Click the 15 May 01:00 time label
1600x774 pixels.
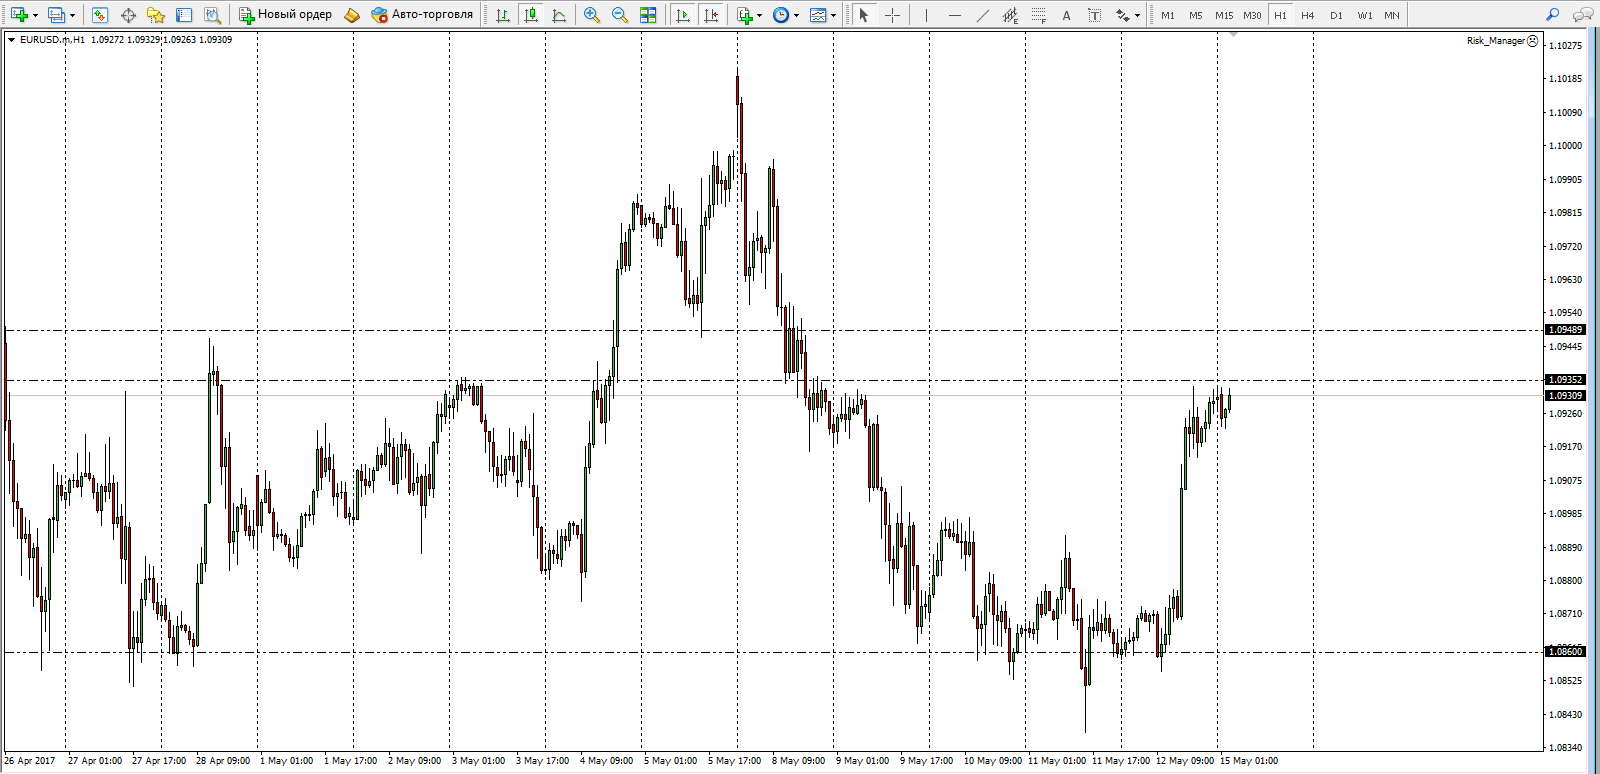[1248, 761]
